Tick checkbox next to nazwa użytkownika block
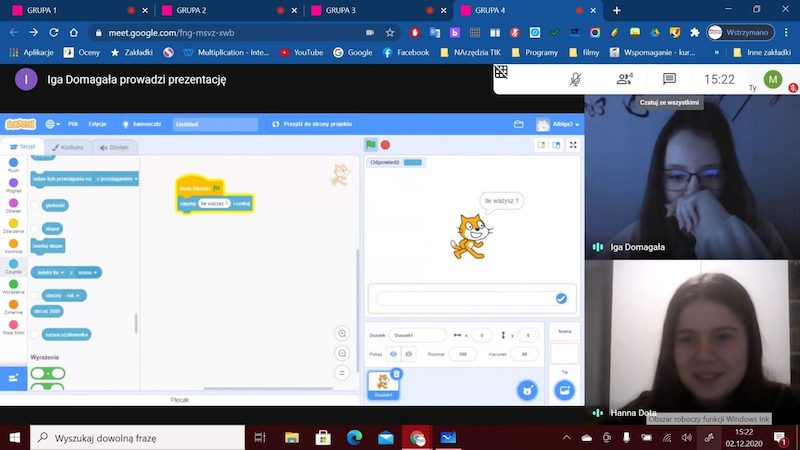800x450 pixels. pyautogui.click(x=35, y=335)
